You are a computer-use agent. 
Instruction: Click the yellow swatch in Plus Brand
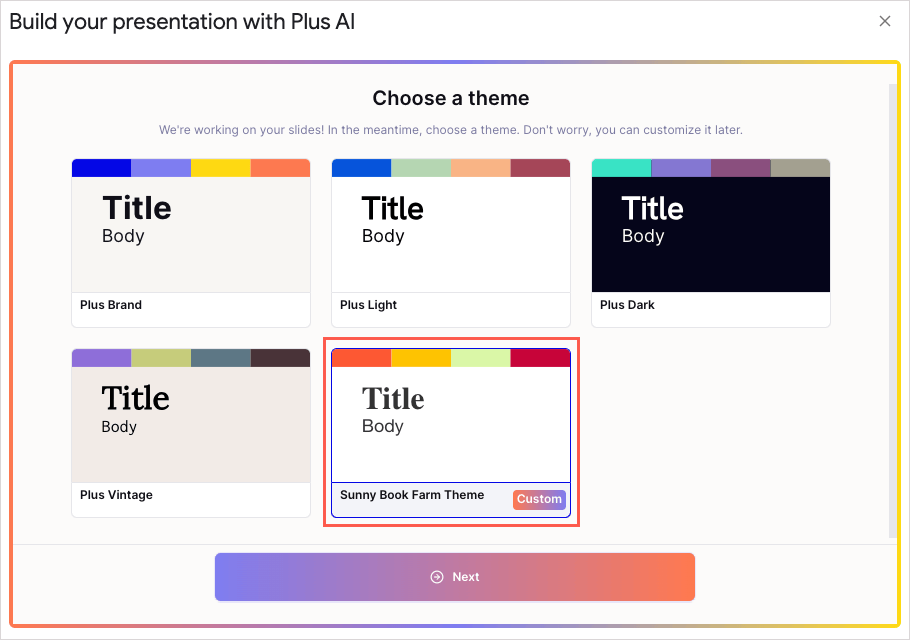pos(221,168)
